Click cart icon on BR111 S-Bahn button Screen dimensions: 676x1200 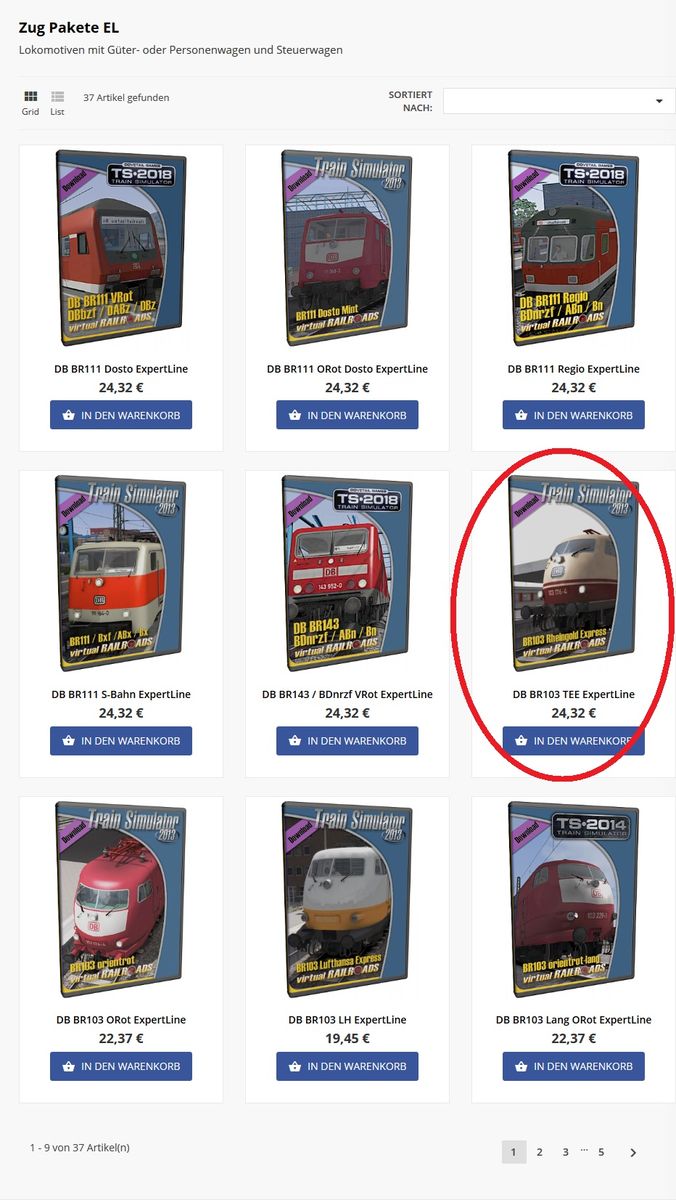coord(69,741)
